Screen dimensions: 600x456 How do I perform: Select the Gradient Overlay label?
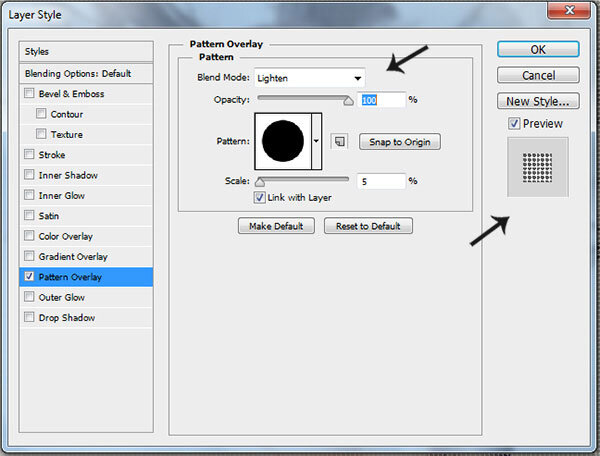coord(73,257)
